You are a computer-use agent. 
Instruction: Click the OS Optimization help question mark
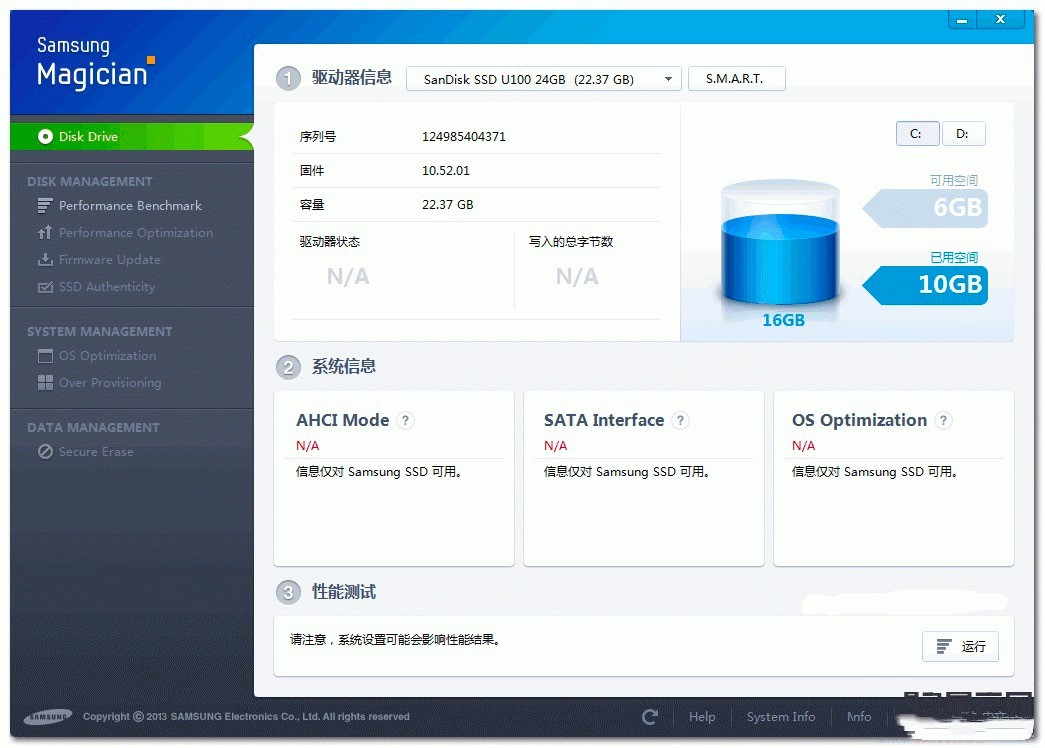(943, 420)
